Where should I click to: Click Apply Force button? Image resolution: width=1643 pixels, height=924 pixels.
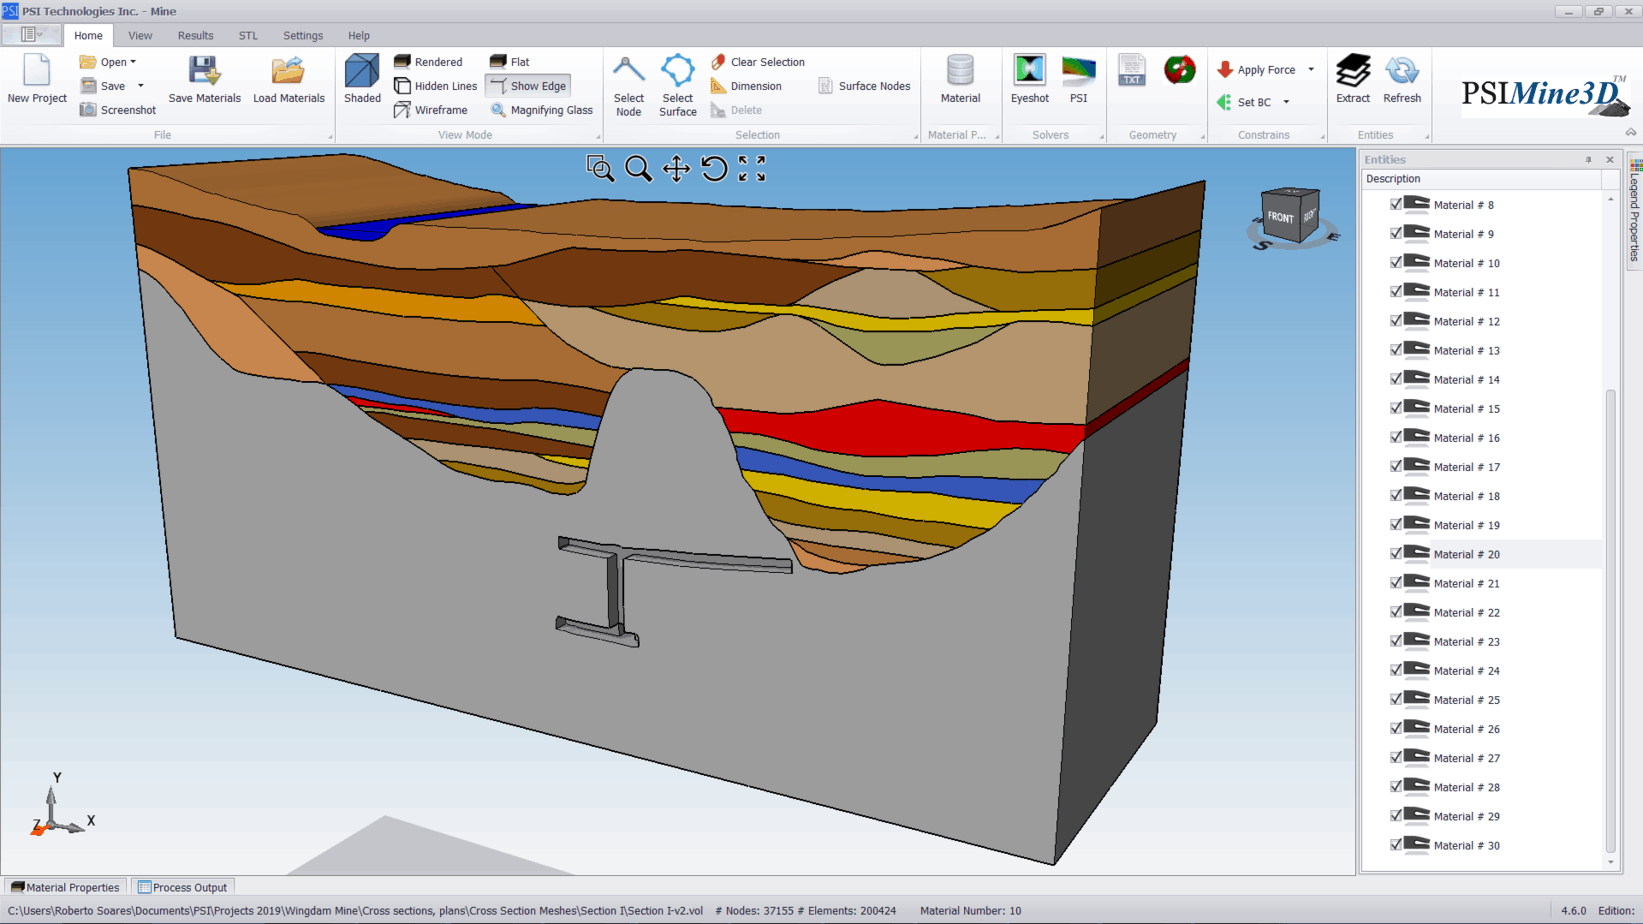click(x=1257, y=70)
